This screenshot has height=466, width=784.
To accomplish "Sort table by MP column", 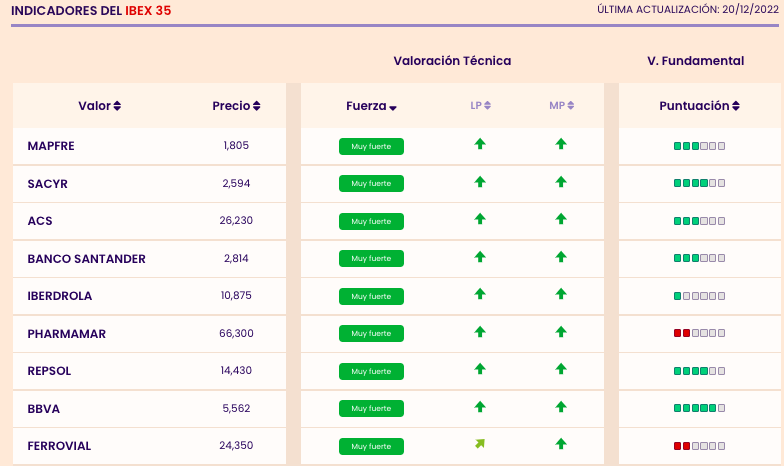I will 562,106.
